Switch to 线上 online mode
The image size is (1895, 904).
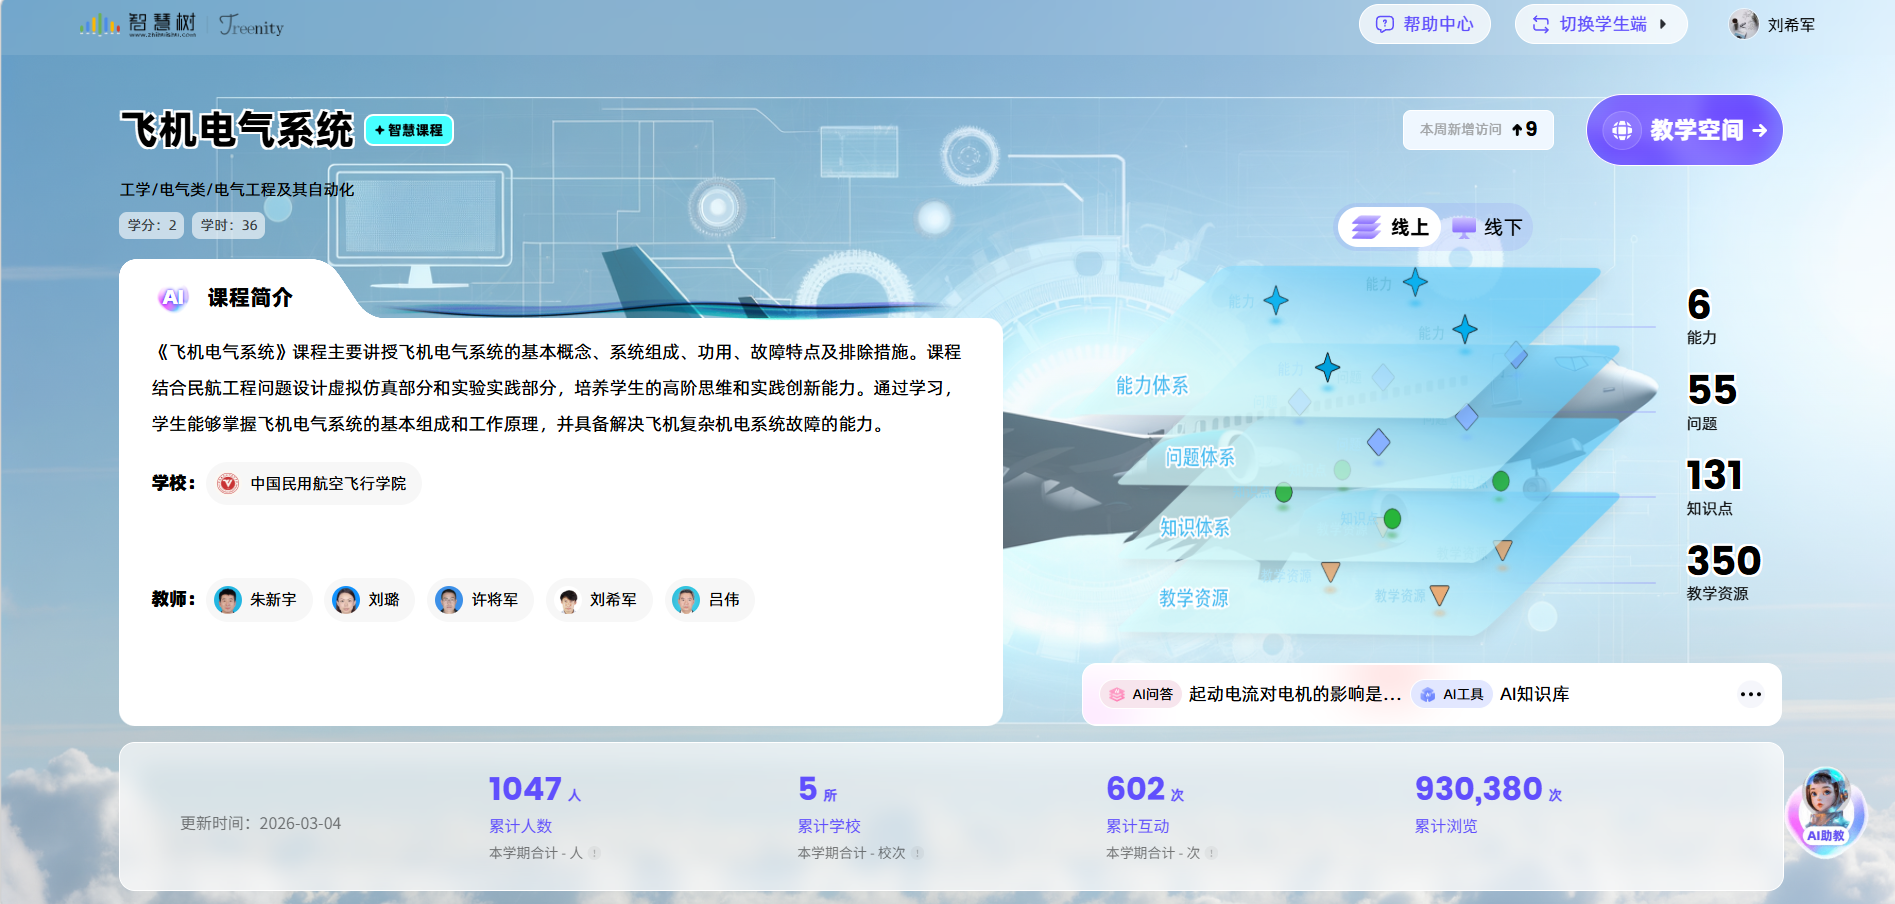[x=1390, y=228]
